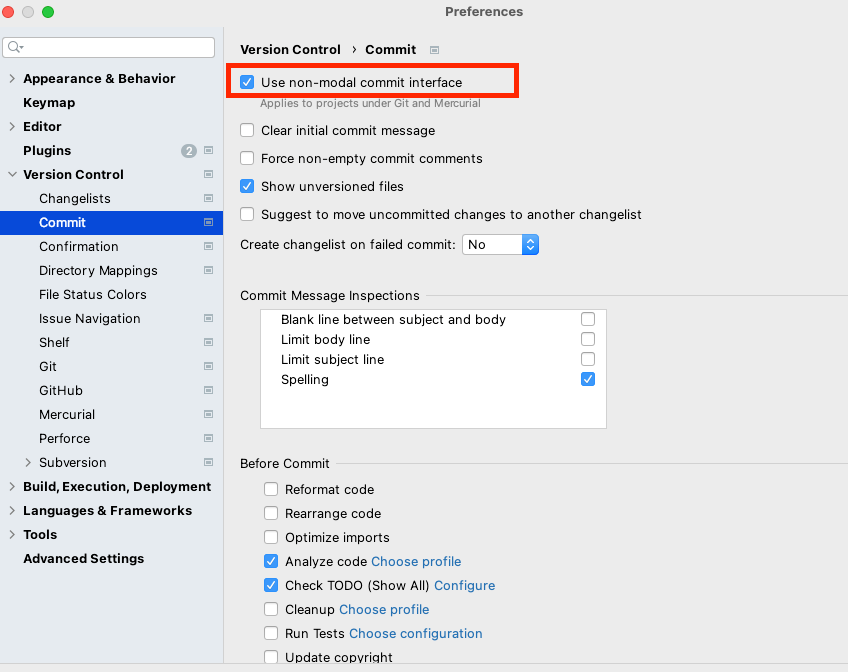Click the icon next to Git sidebar item

(208, 366)
